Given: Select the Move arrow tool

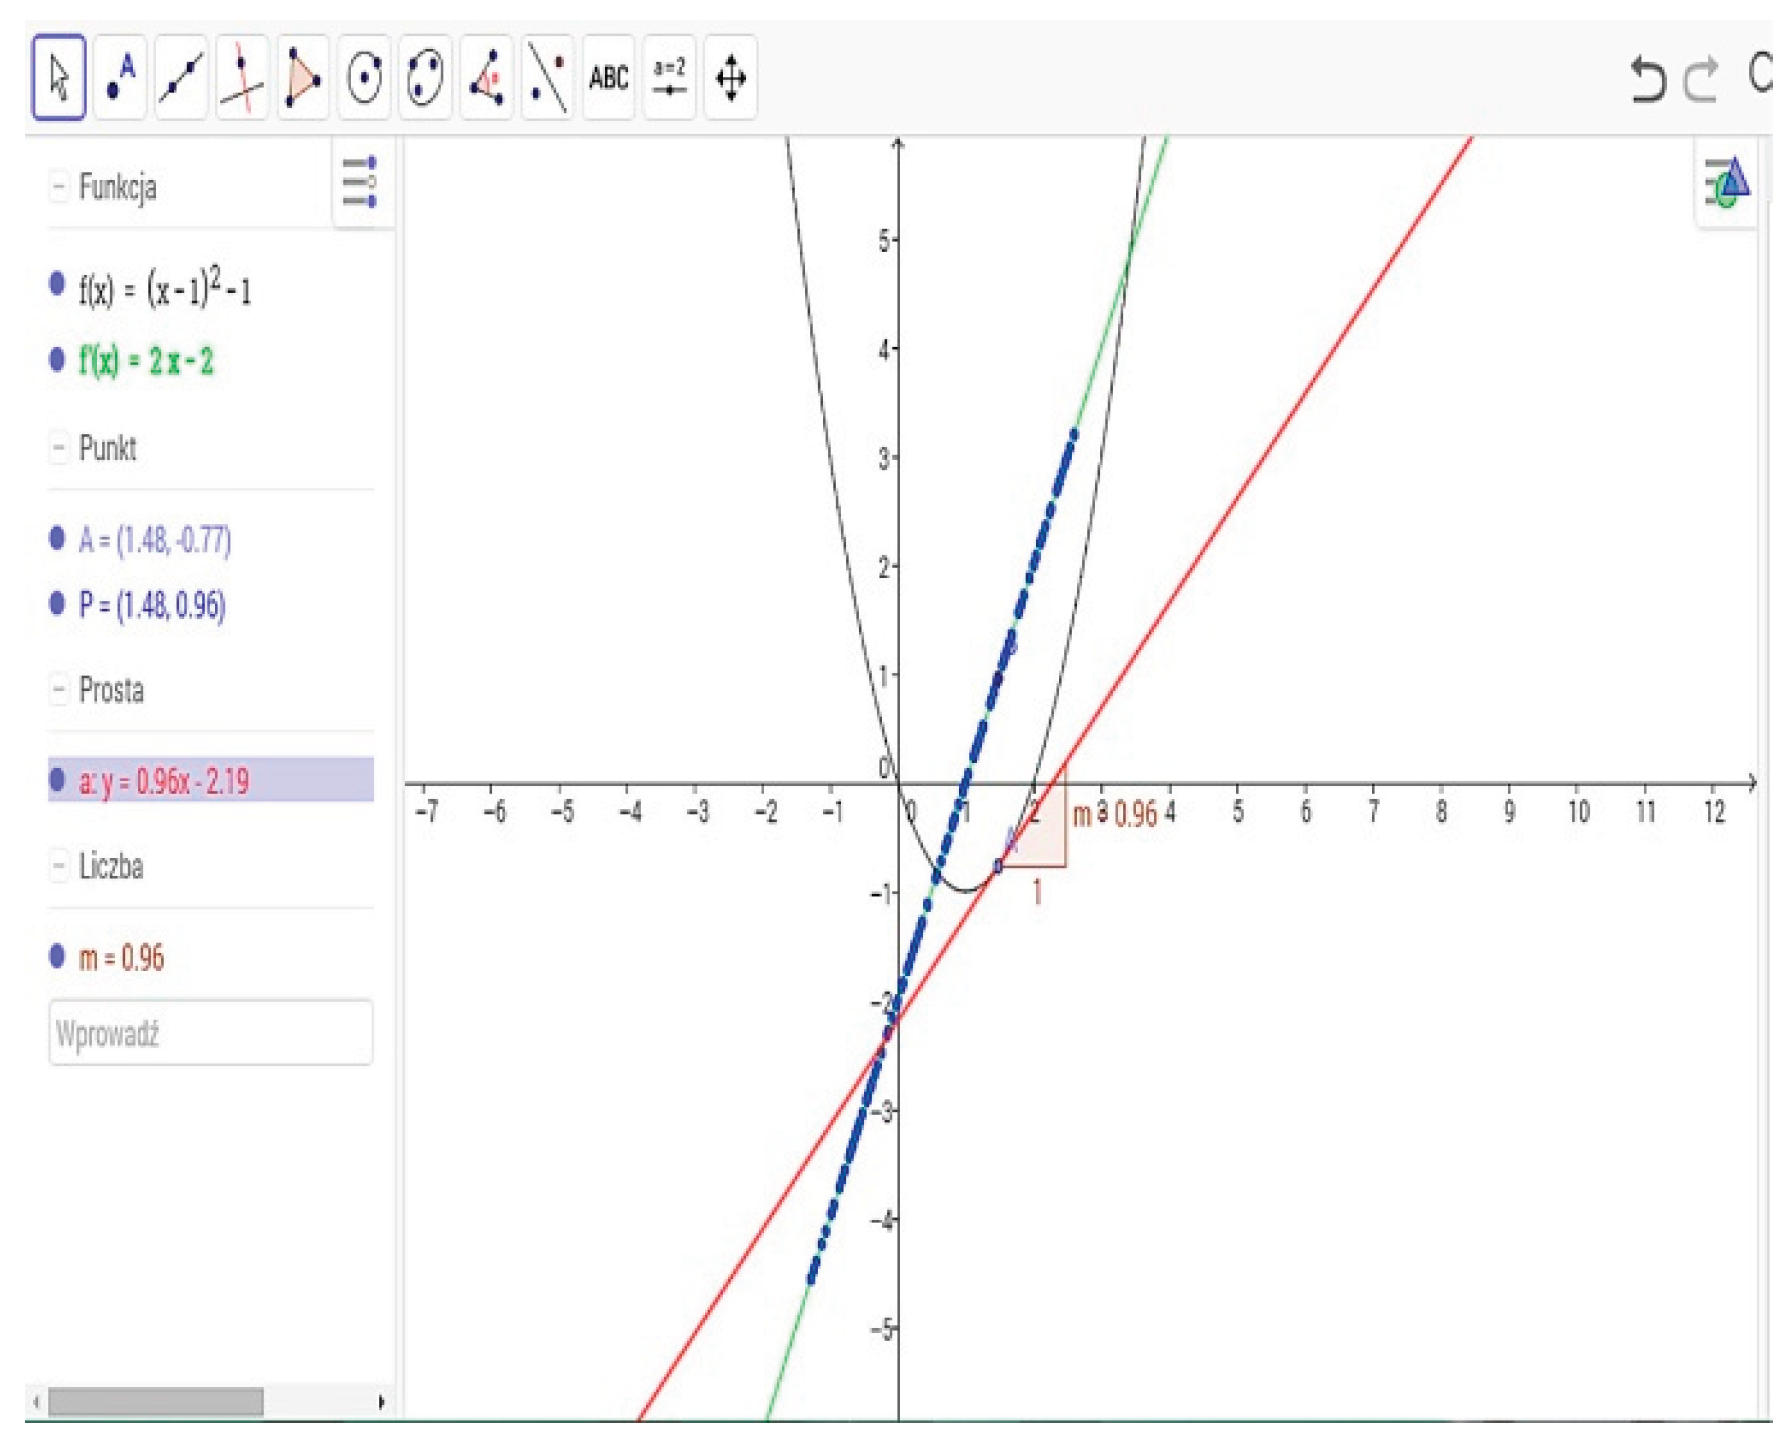Looking at the screenshot, I should point(59,78).
